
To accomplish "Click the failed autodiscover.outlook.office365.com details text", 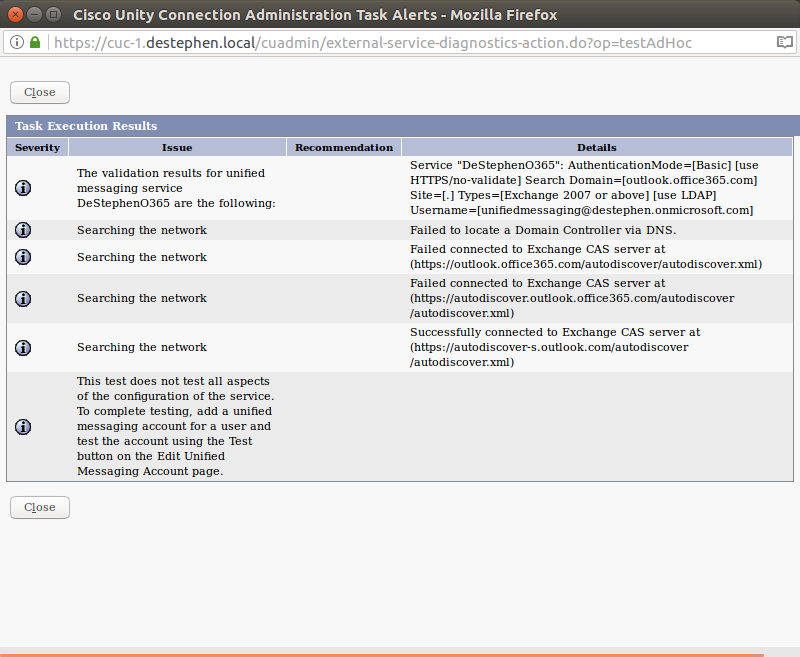I will click(572, 298).
